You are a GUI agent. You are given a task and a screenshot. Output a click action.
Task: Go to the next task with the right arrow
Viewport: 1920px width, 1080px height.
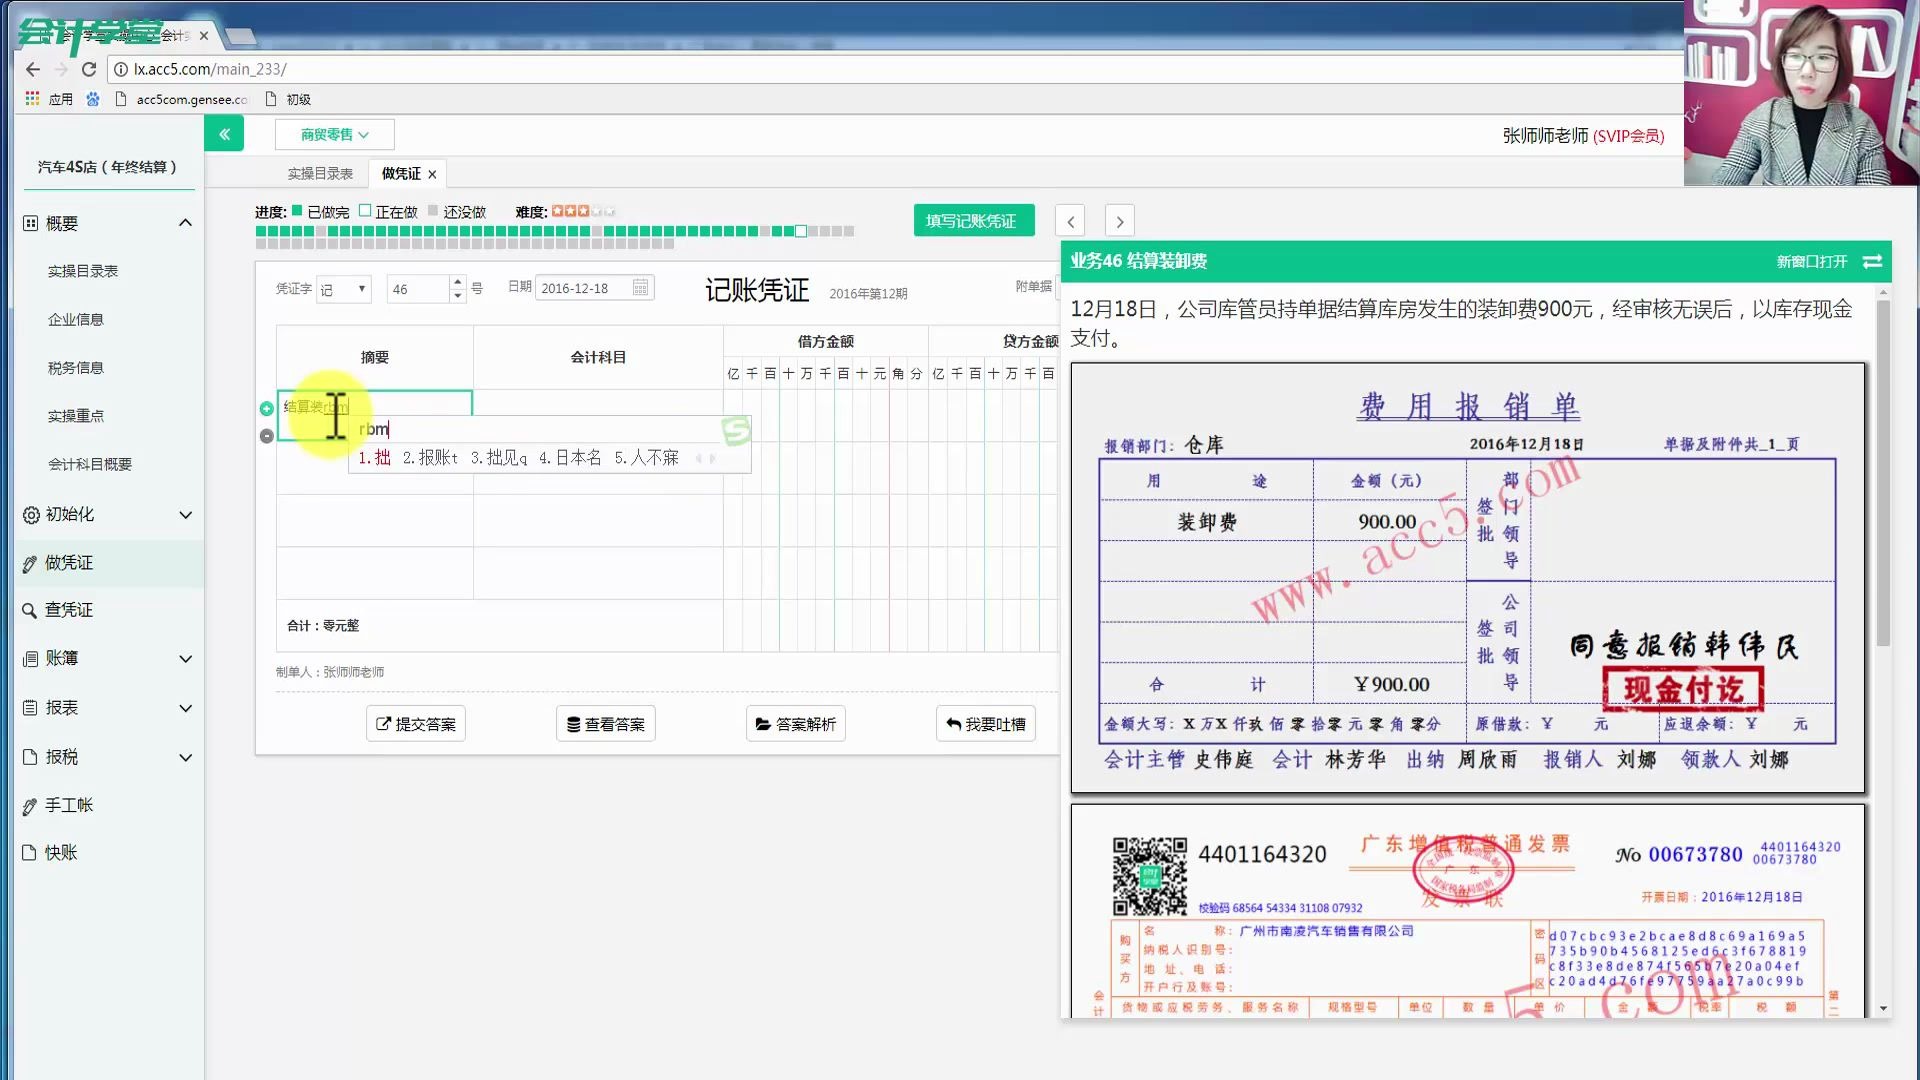pos(1120,221)
